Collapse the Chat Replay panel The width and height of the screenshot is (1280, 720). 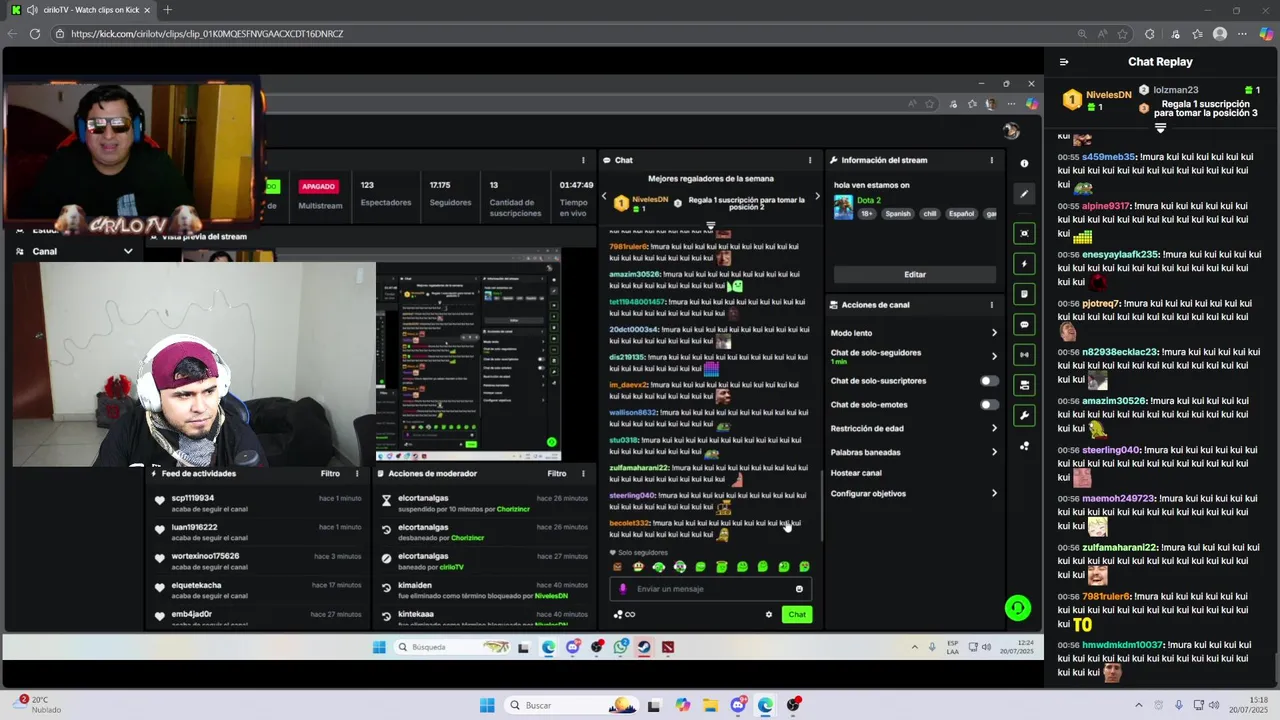click(1064, 62)
